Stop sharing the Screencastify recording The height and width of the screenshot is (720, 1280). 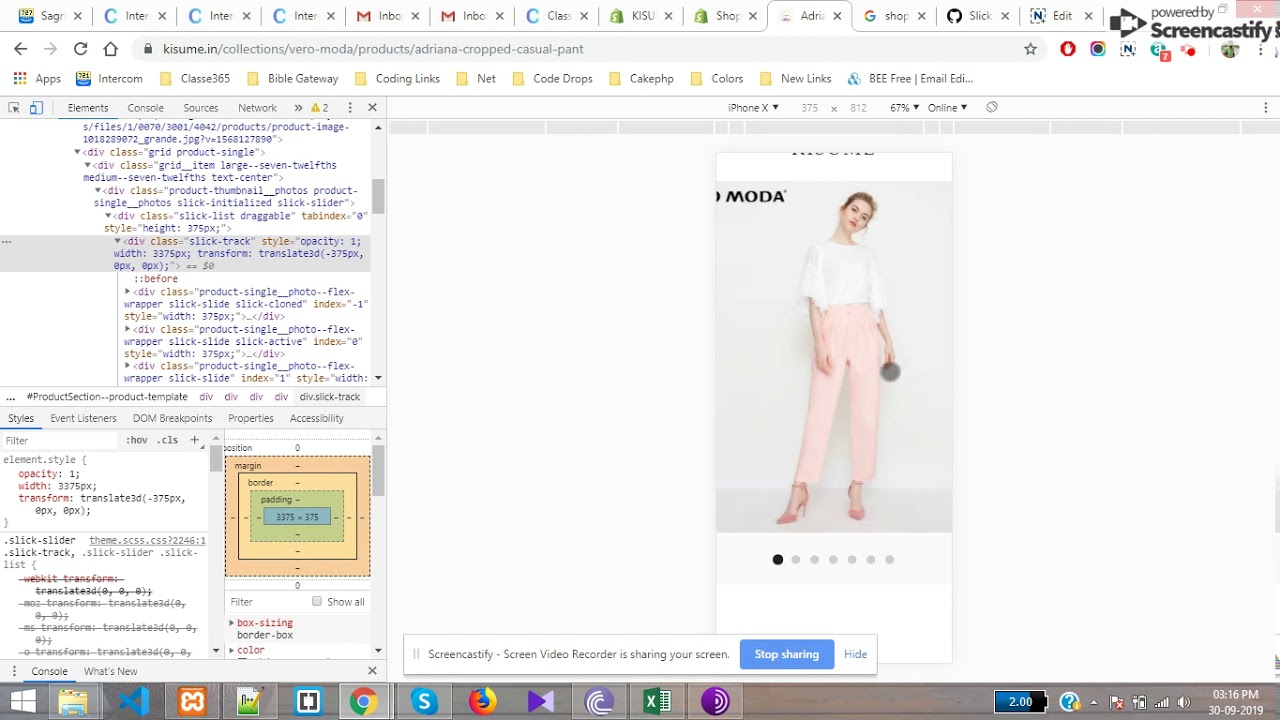coord(786,654)
